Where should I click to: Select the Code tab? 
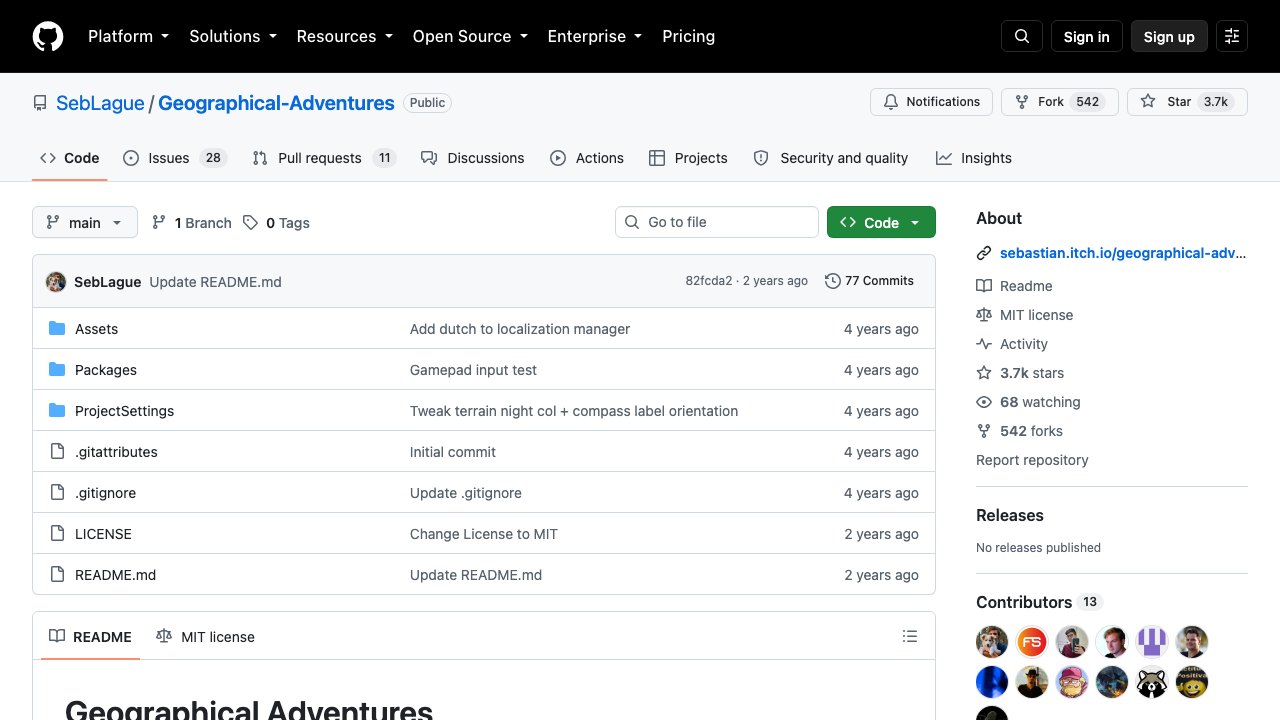pyautogui.click(x=70, y=158)
